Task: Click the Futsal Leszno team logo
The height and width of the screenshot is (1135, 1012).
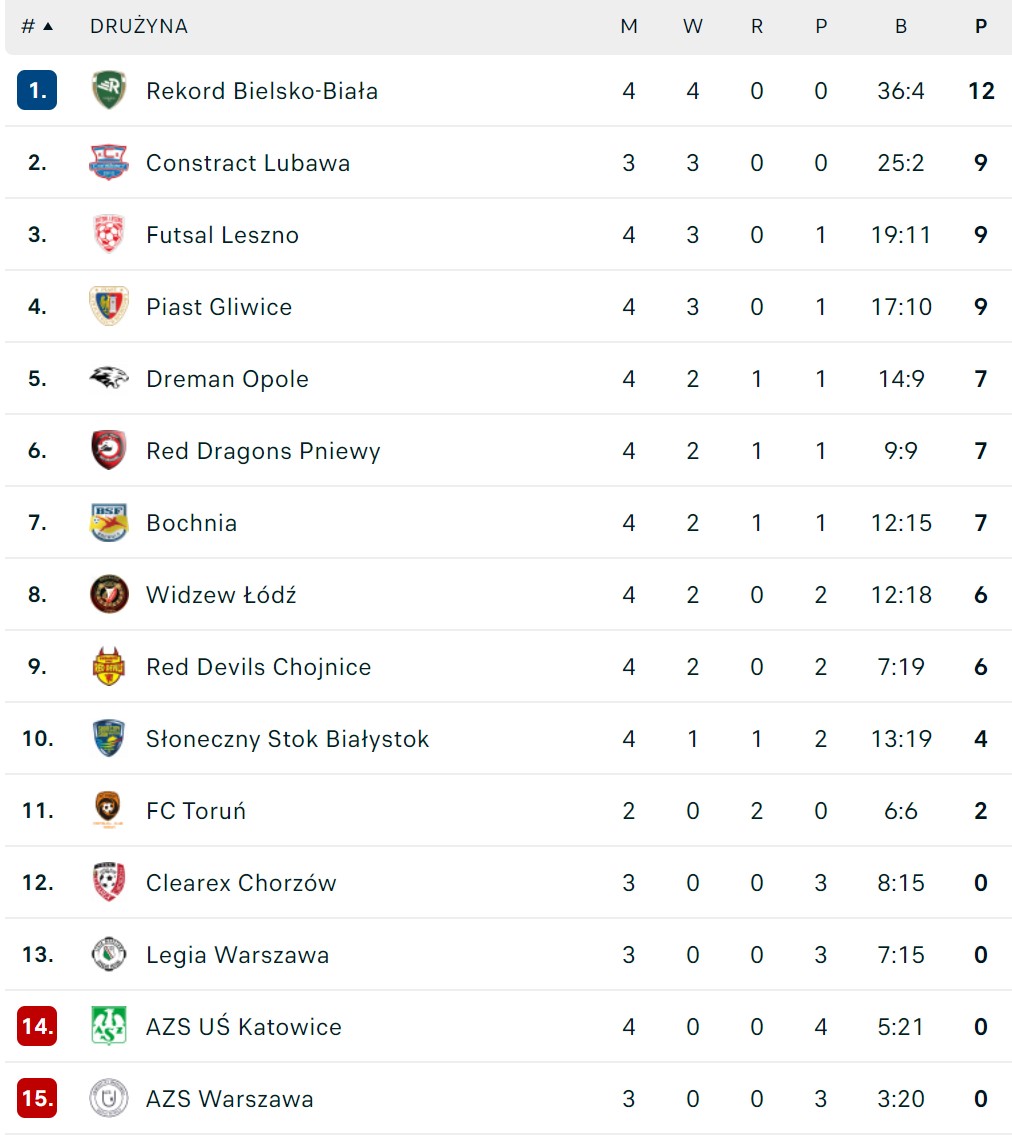Action: pos(108,235)
